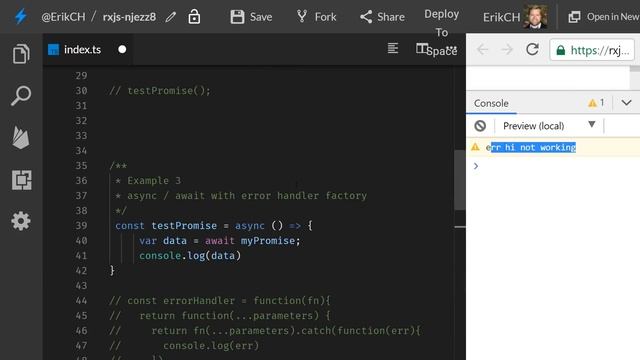This screenshot has height=360, width=640.
Task: Click the green lock icon in URL bar
Action: (x=561, y=50)
